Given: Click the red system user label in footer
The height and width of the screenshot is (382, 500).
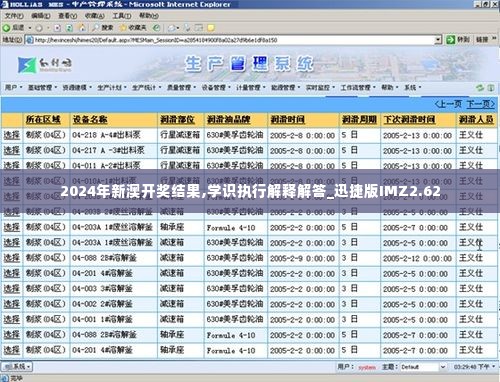Looking at the screenshot, I should (367, 367).
